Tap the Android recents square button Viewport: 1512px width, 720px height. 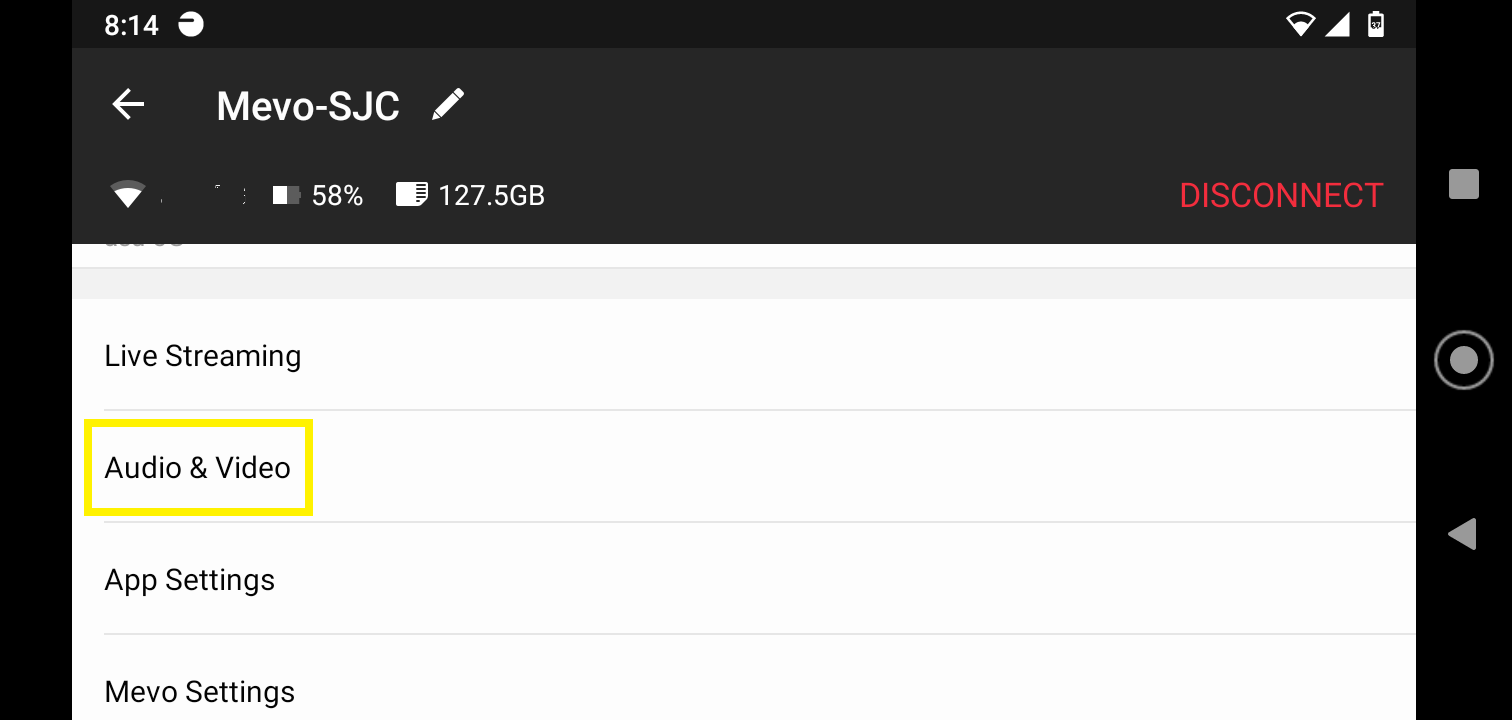click(1462, 184)
